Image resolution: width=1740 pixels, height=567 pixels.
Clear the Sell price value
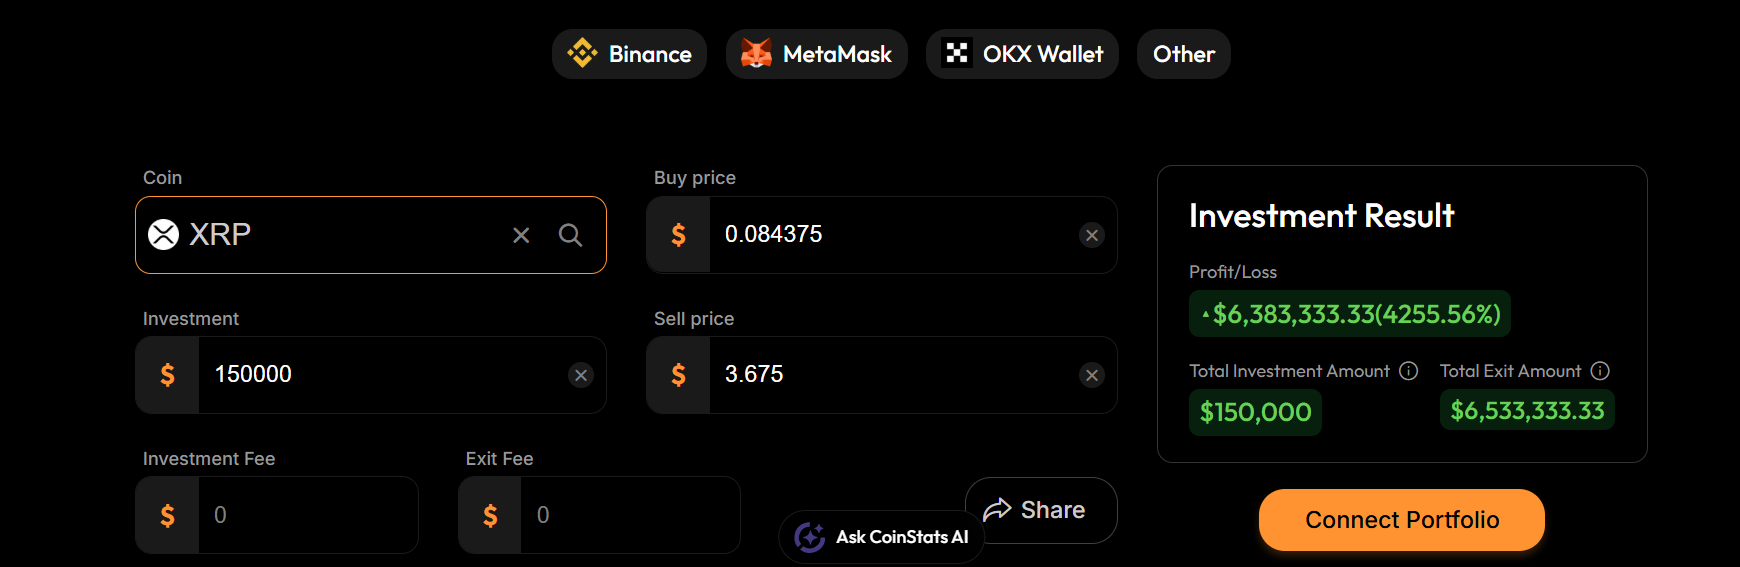click(1092, 375)
